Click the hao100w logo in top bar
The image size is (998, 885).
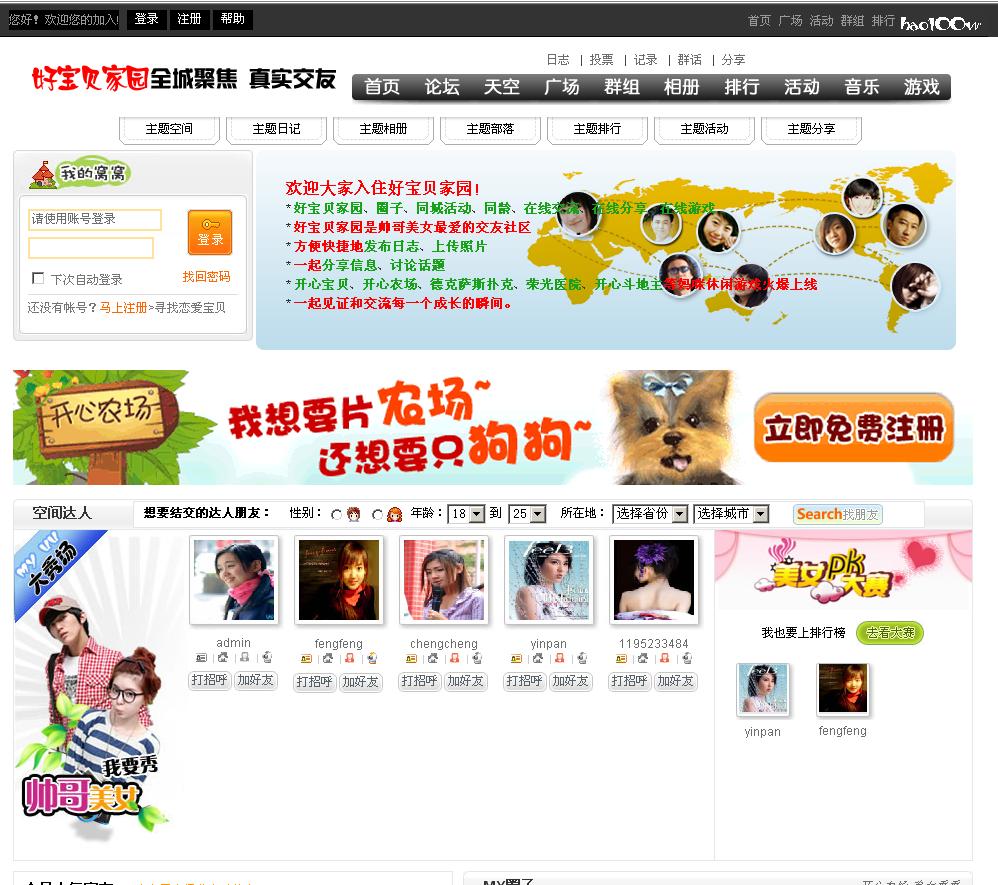click(940, 24)
